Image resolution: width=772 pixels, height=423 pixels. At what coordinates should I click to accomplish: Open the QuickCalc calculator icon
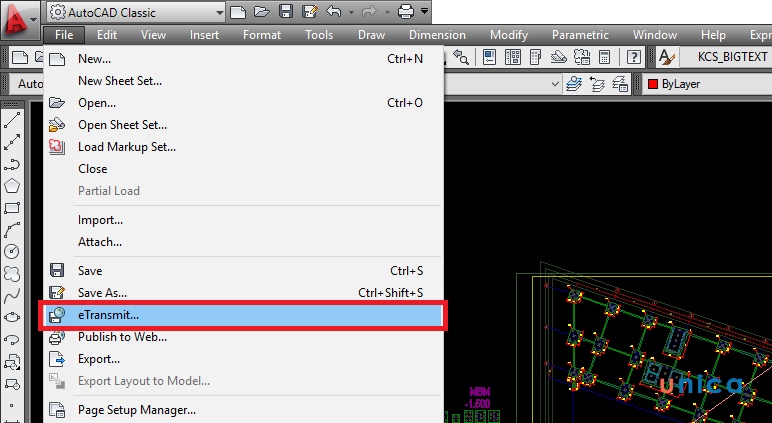[x=605, y=57]
